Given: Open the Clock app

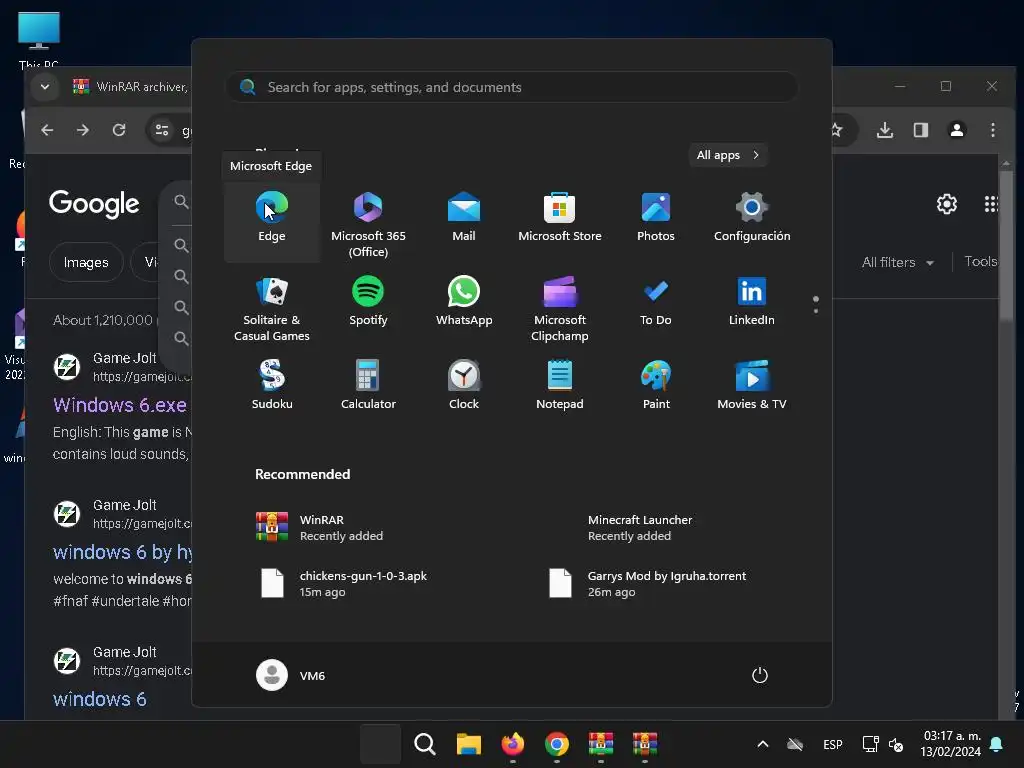Looking at the screenshot, I should (x=464, y=385).
